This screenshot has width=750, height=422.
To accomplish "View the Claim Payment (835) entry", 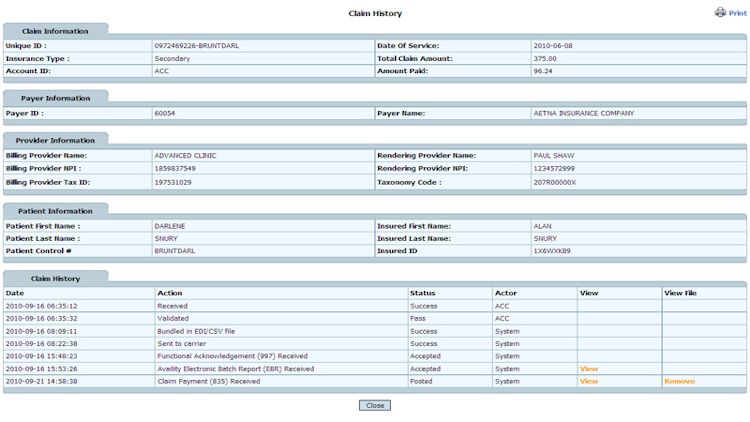I will pyautogui.click(x=589, y=381).
